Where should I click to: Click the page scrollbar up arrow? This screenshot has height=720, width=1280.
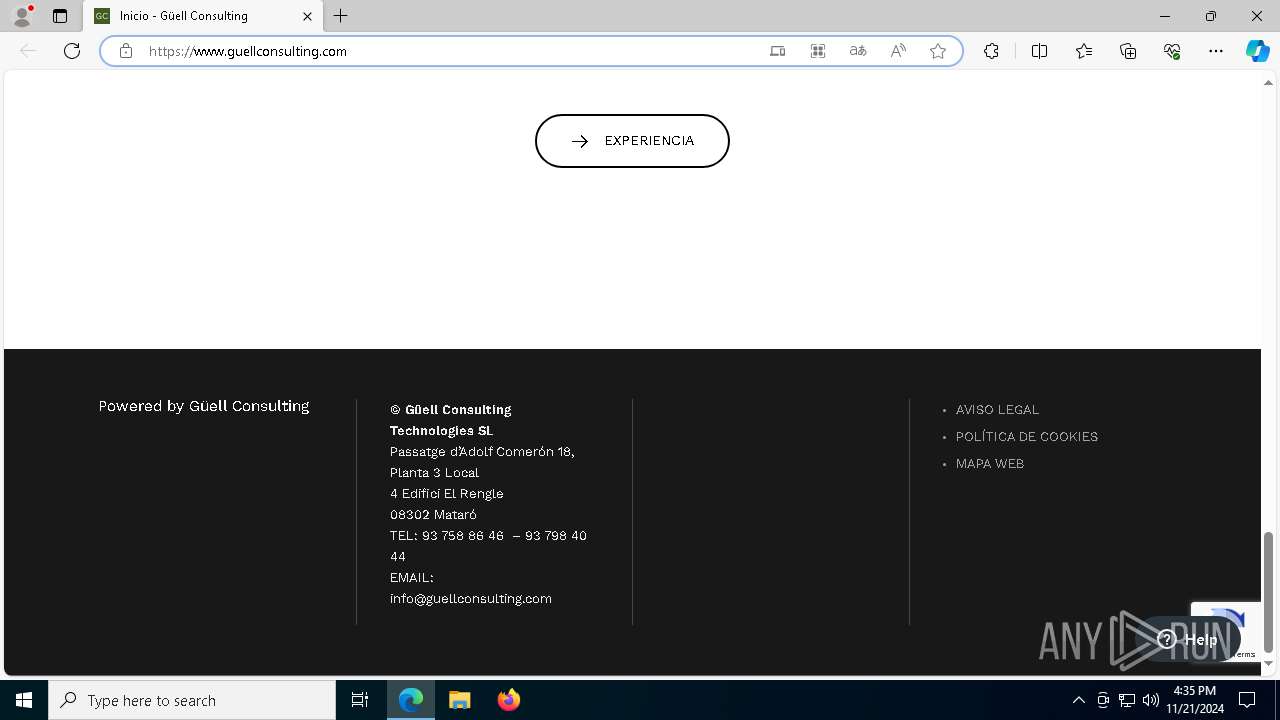(1269, 83)
